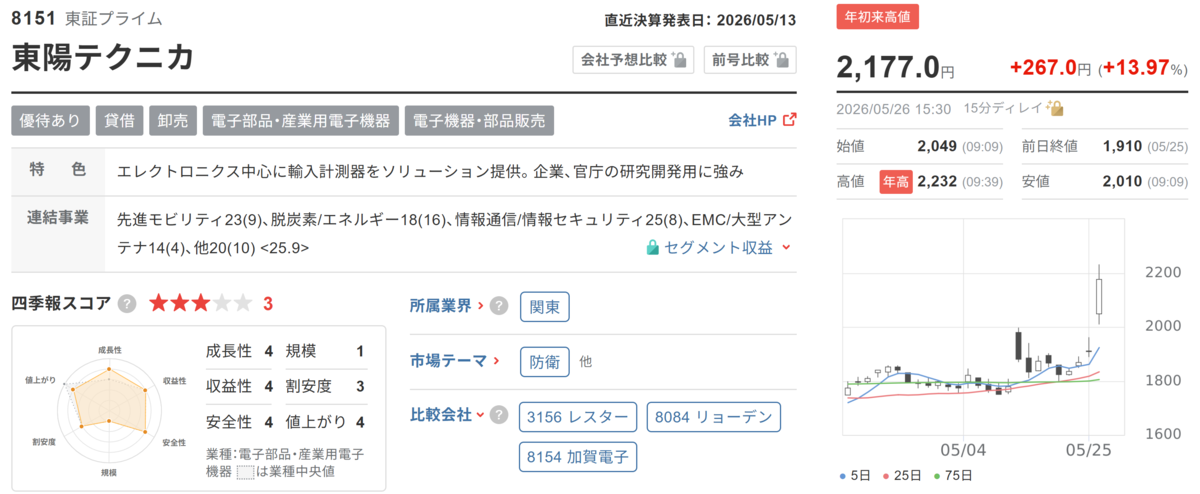1200x494 pixels.
Task: Click the external link icon beside 会社HP
Action: click(789, 120)
